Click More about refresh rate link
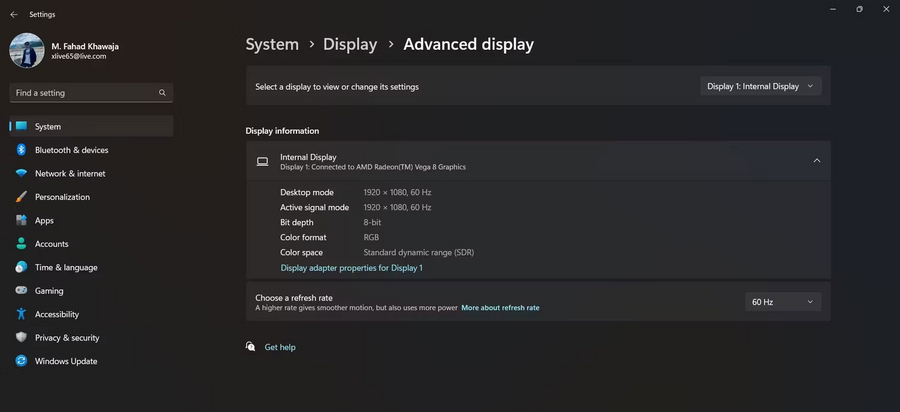This screenshot has width=900, height=412. coord(500,308)
